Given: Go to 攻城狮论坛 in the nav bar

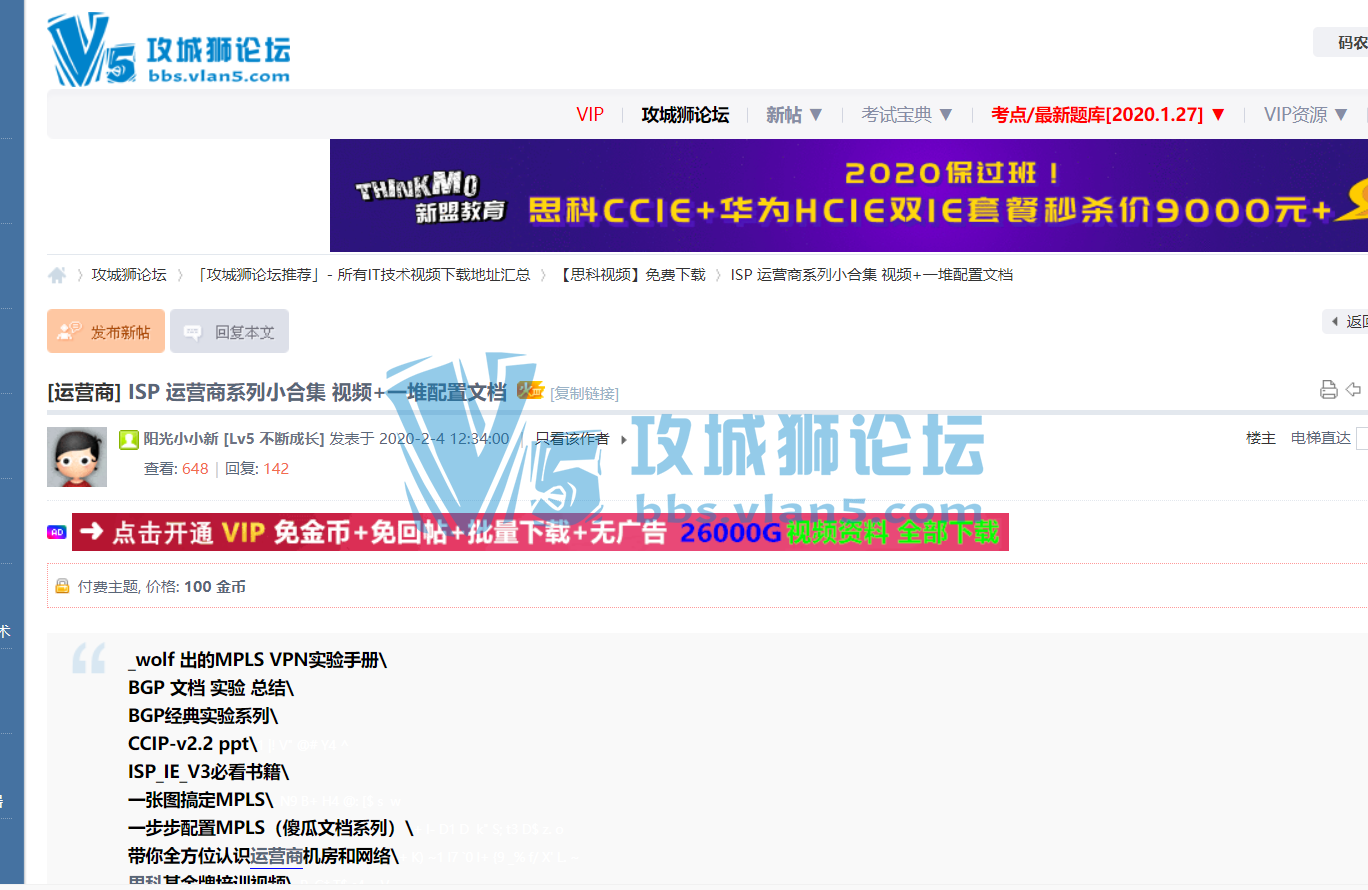Looking at the screenshot, I should coord(685,114).
